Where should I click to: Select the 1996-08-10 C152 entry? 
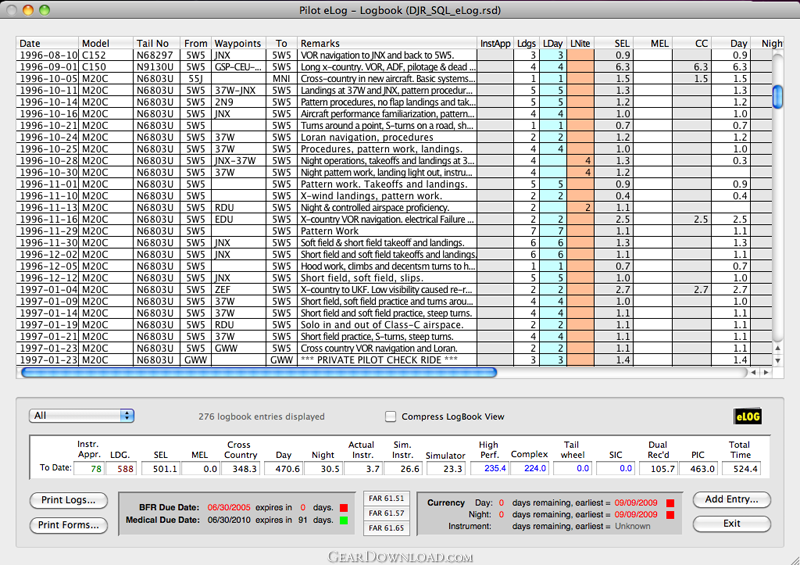tap(393, 55)
